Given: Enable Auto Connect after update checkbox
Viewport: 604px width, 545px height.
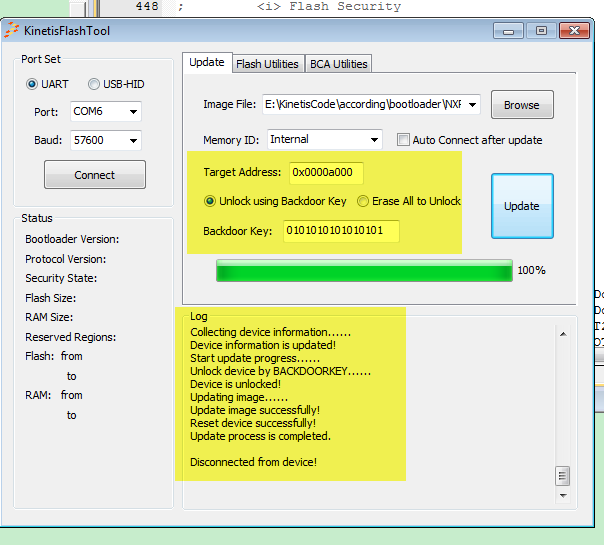Looking at the screenshot, I should tap(403, 139).
